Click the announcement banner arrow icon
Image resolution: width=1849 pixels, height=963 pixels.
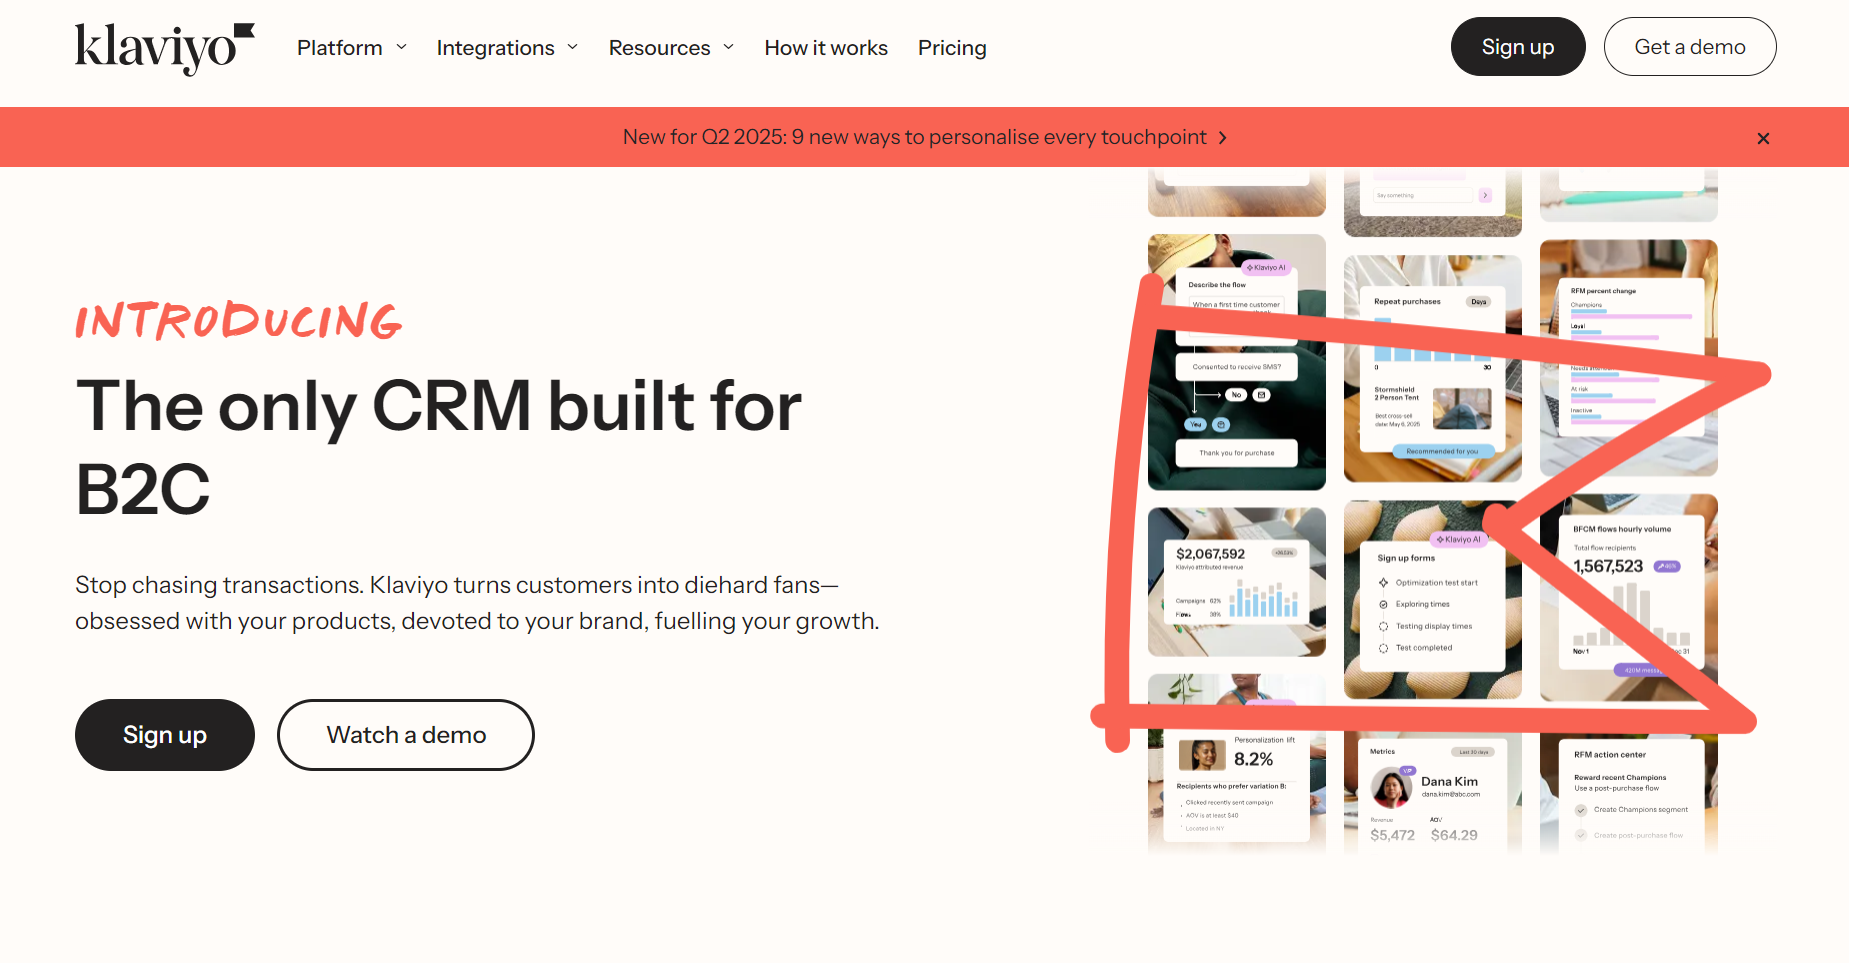[x=1222, y=138]
